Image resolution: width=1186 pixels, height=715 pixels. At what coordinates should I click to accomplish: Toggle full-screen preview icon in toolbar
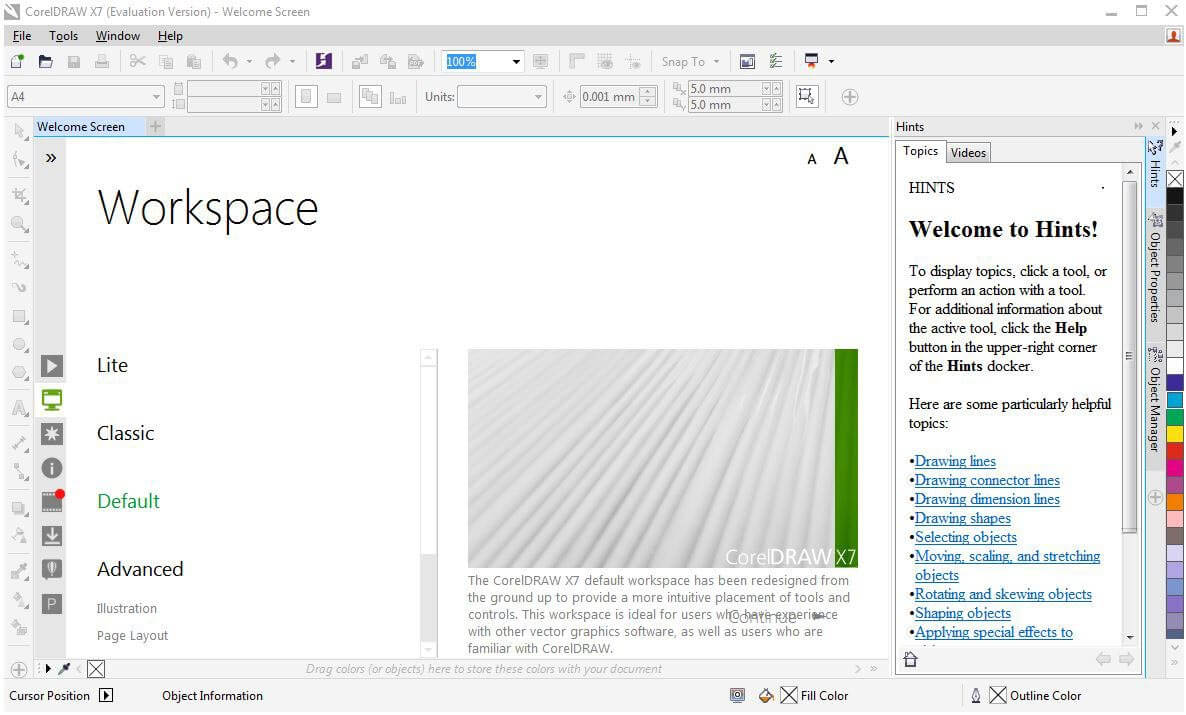click(747, 61)
